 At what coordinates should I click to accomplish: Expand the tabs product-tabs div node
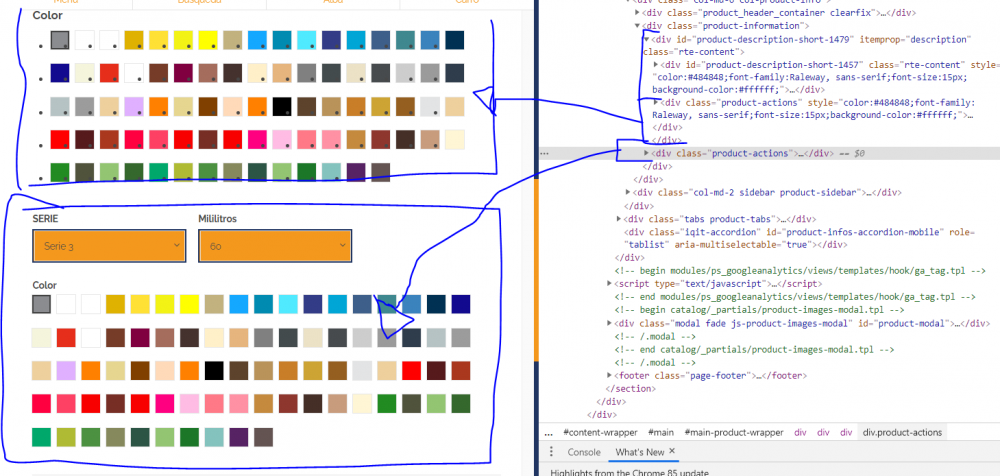click(x=619, y=219)
